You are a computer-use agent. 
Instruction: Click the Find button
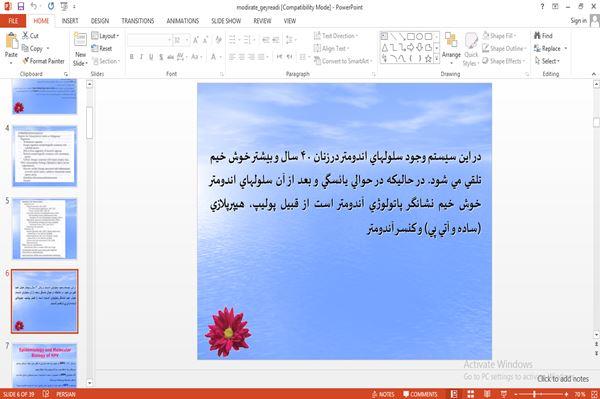pyautogui.click(x=544, y=36)
